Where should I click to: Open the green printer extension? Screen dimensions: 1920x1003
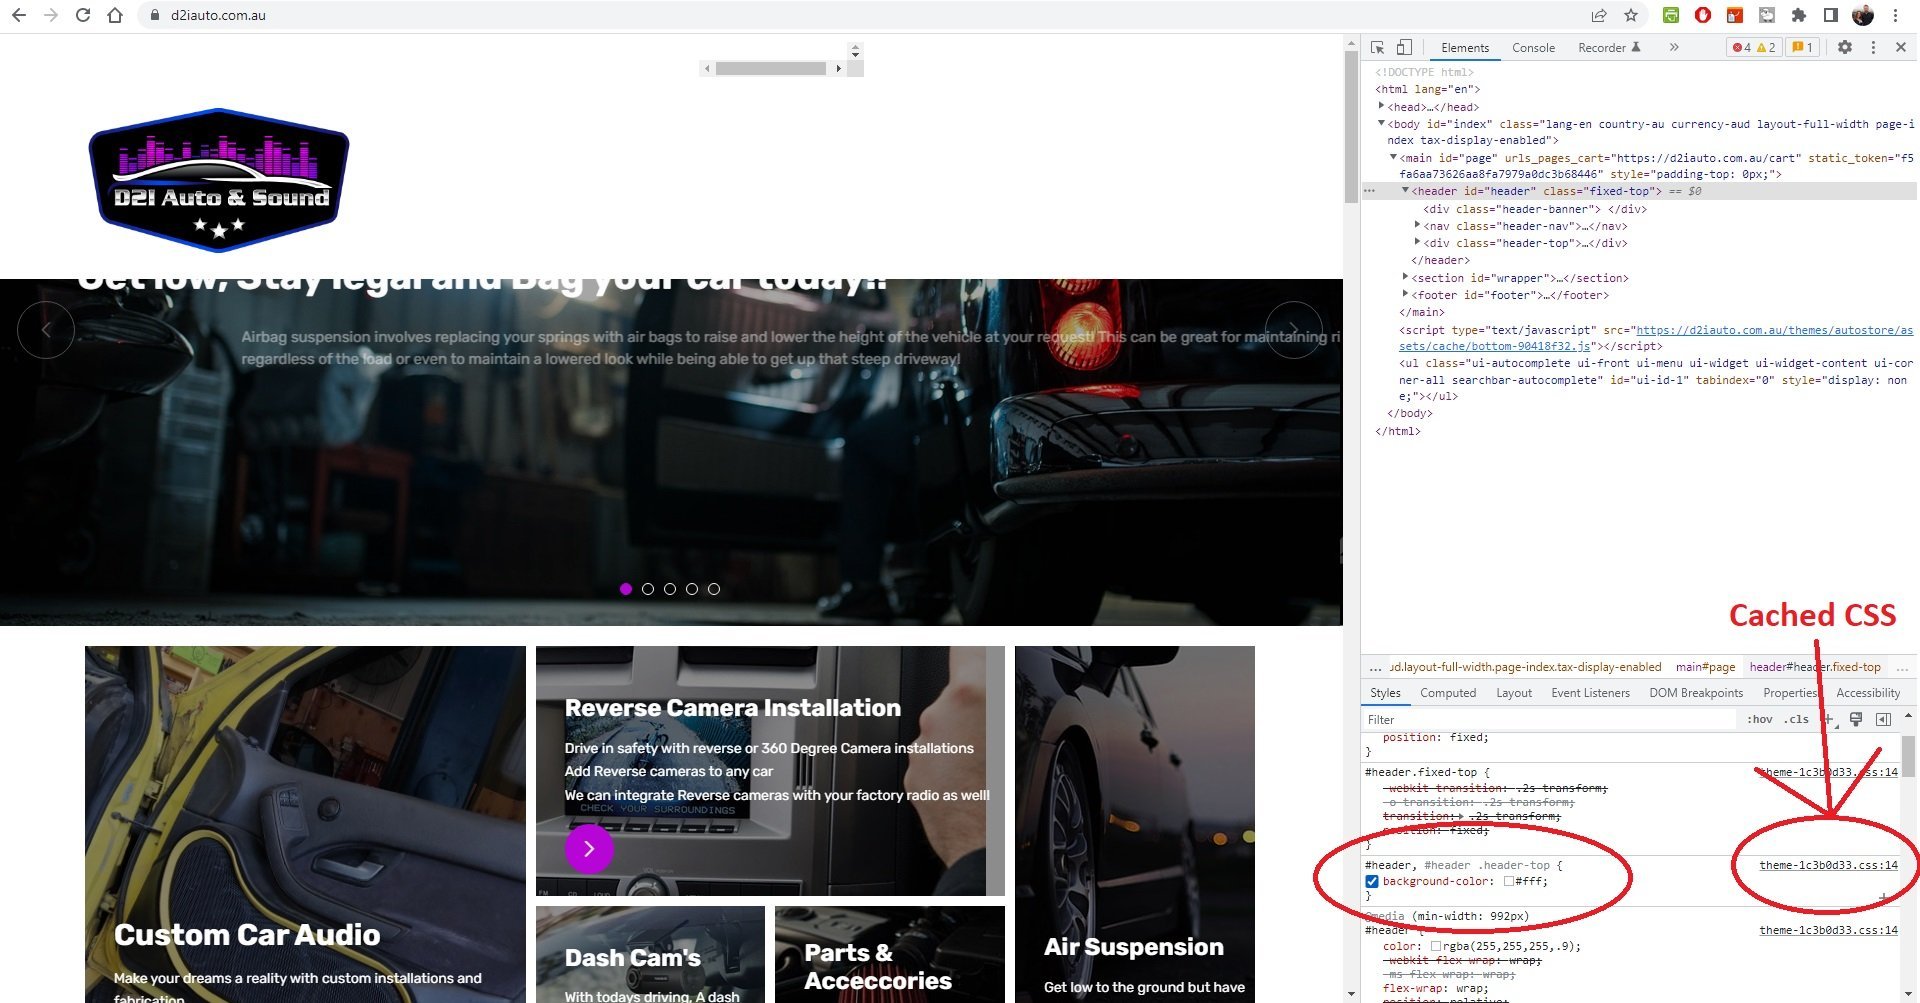pos(1671,15)
